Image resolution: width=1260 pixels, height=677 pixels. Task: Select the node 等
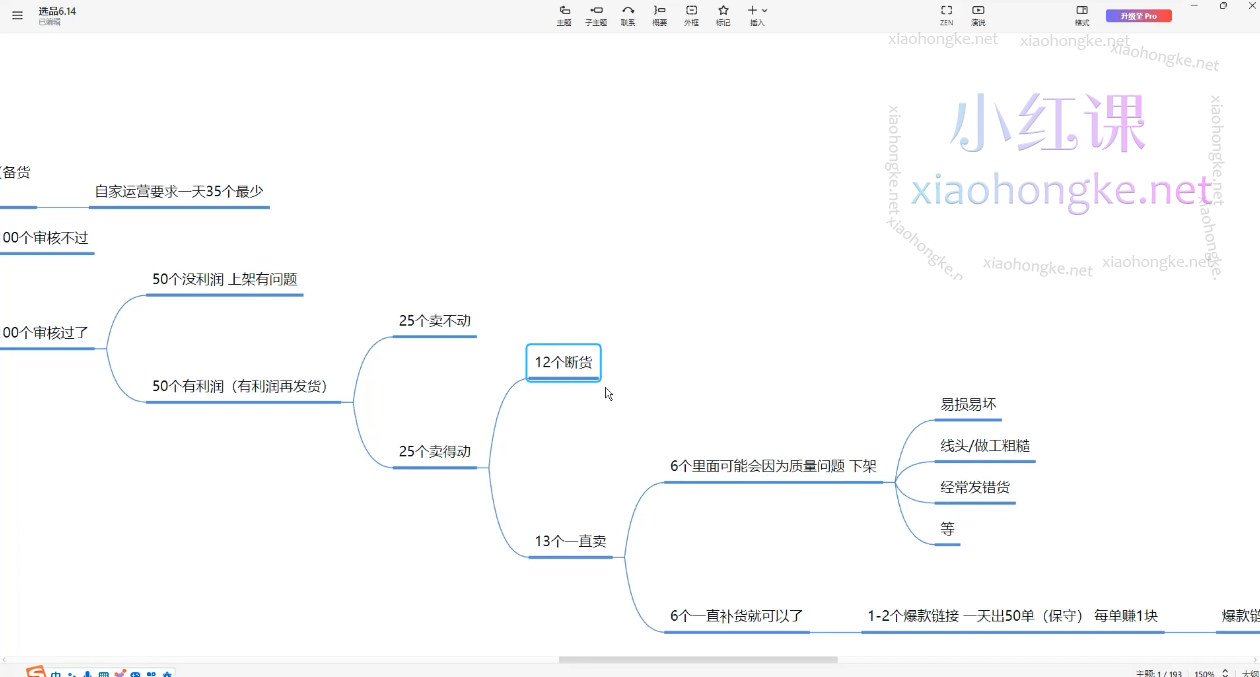pos(947,529)
